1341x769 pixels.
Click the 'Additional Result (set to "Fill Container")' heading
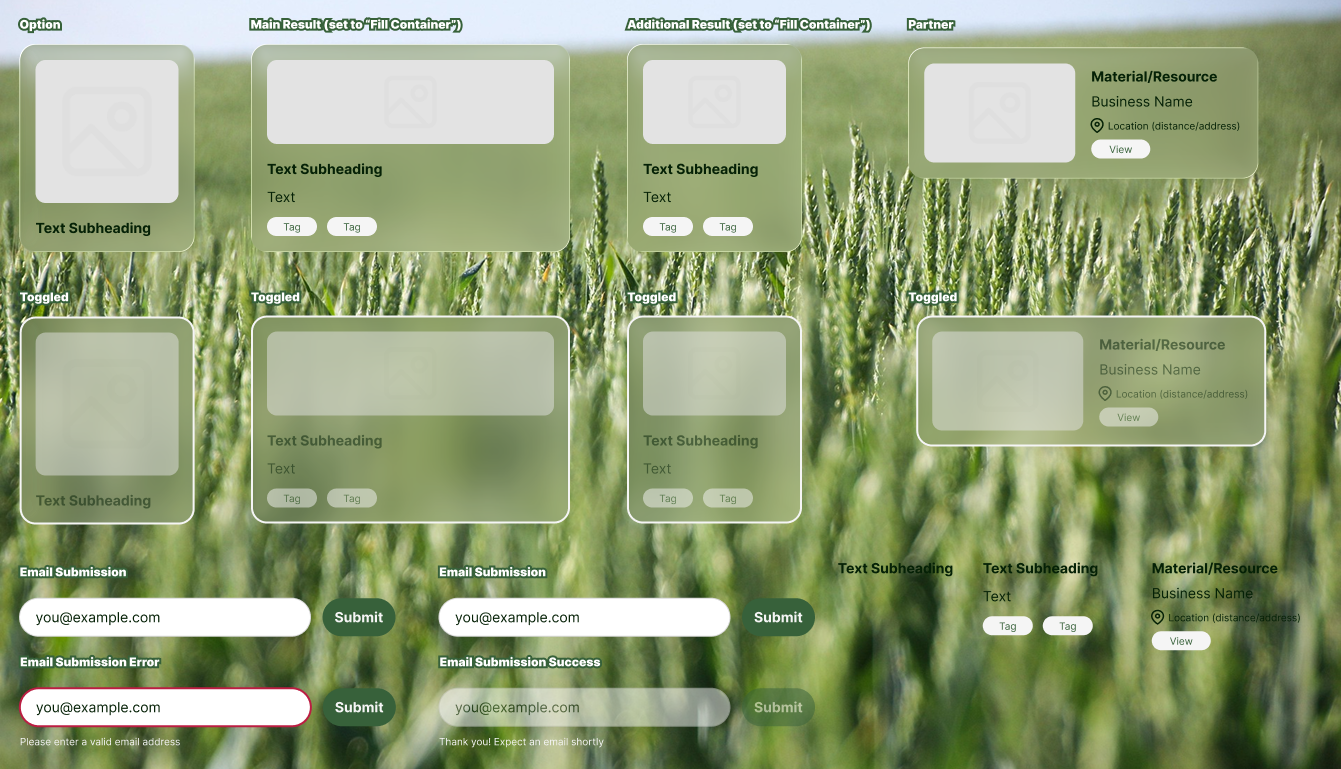(x=749, y=24)
